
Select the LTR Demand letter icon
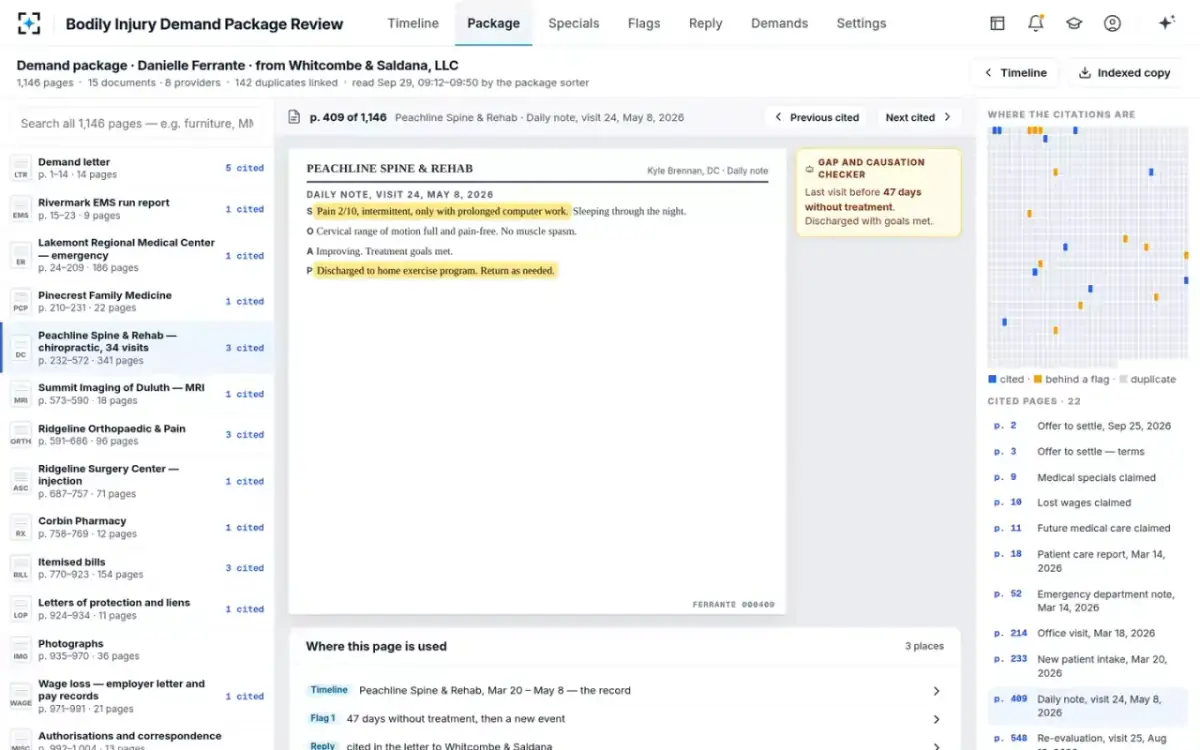tap(21, 168)
